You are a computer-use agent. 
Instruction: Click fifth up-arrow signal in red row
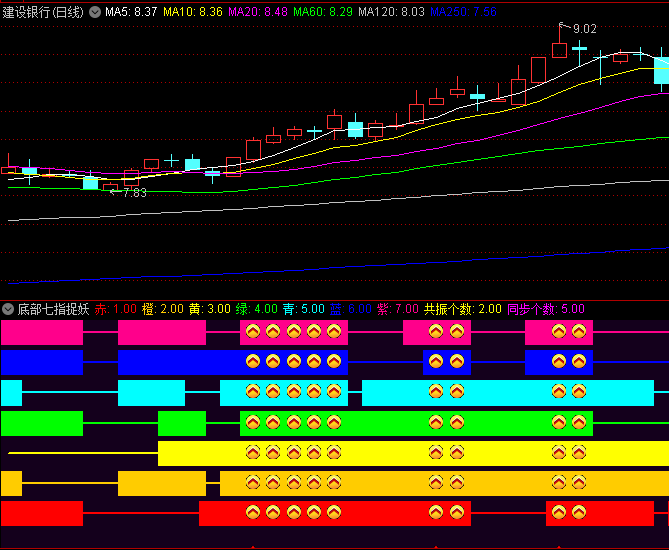pyautogui.click(x=334, y=512)
